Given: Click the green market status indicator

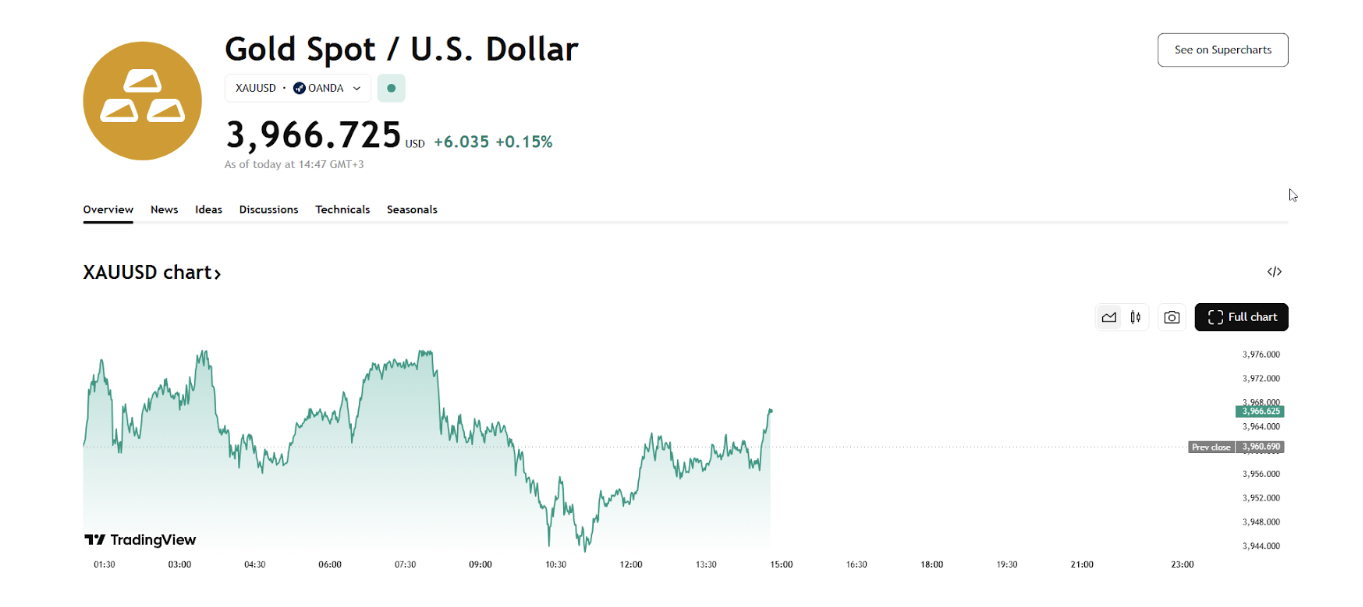Looking at the screenshot, I should [x=391, y=88].
